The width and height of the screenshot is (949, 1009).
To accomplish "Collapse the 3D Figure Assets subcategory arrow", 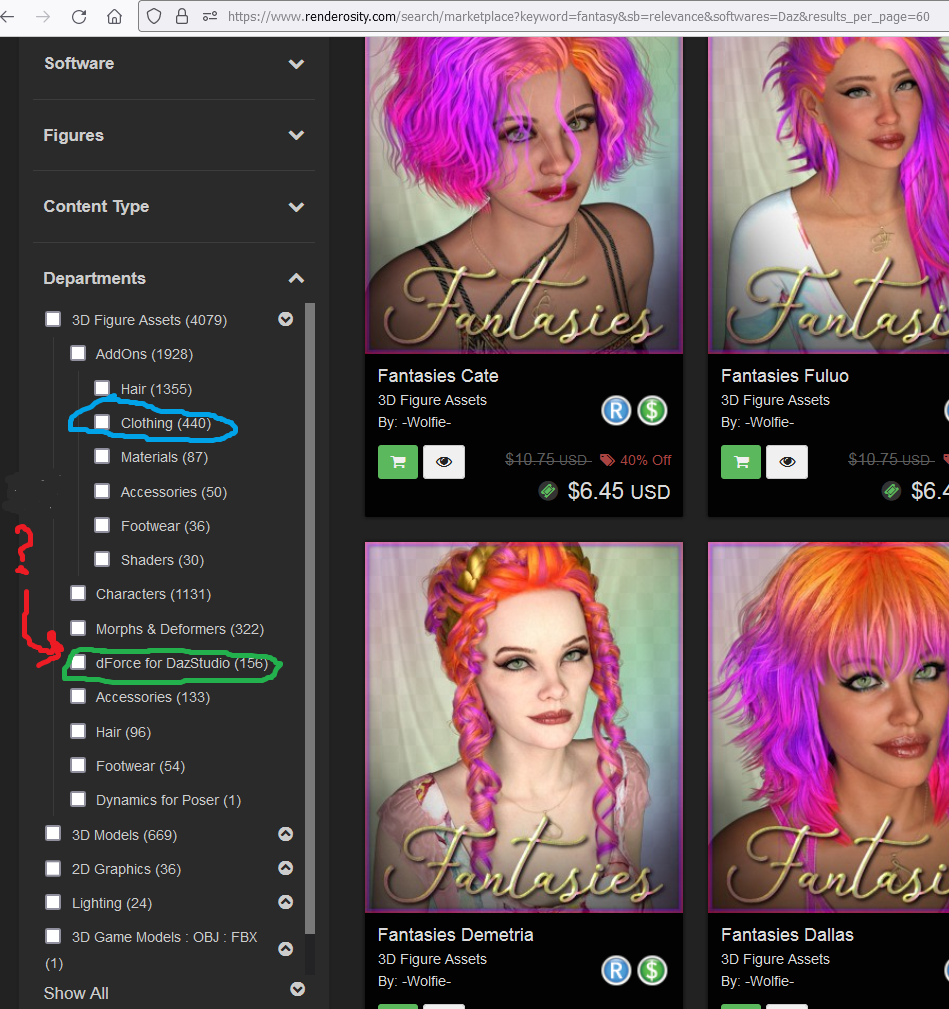I will coord(286,319).
